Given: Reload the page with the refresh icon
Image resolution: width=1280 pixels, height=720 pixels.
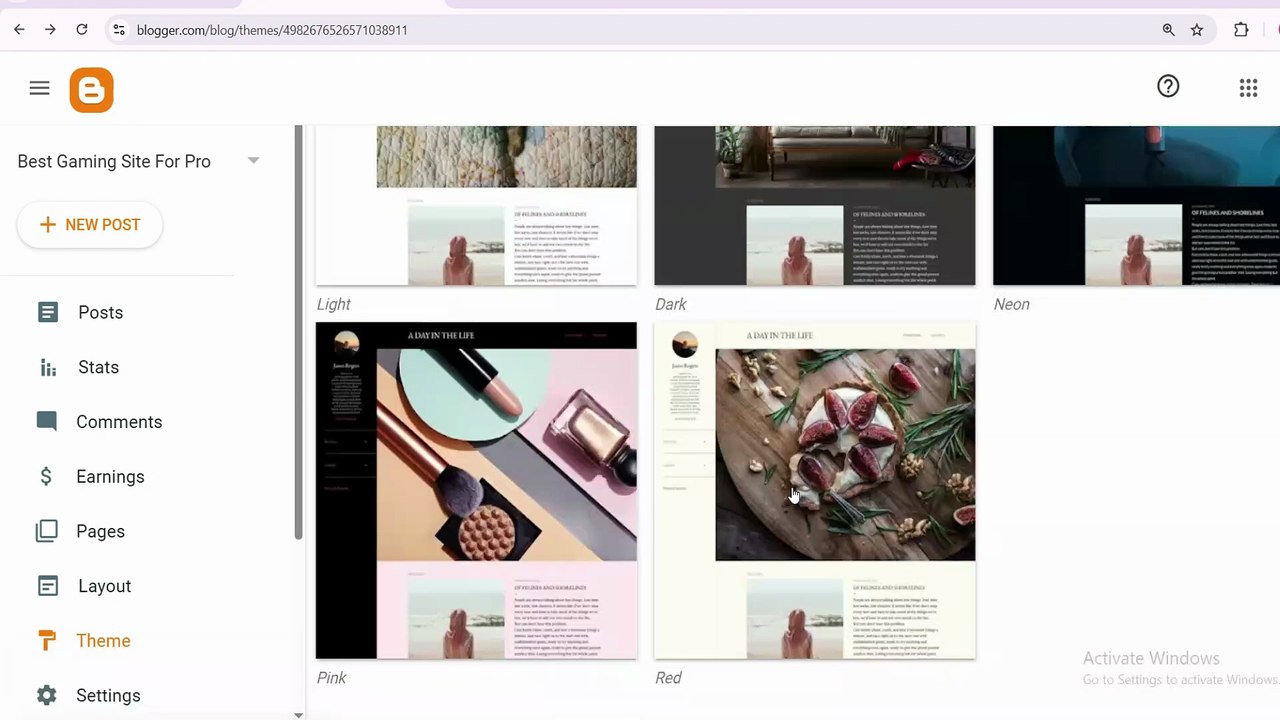Looking at the screenshot, I should (82, 30).
